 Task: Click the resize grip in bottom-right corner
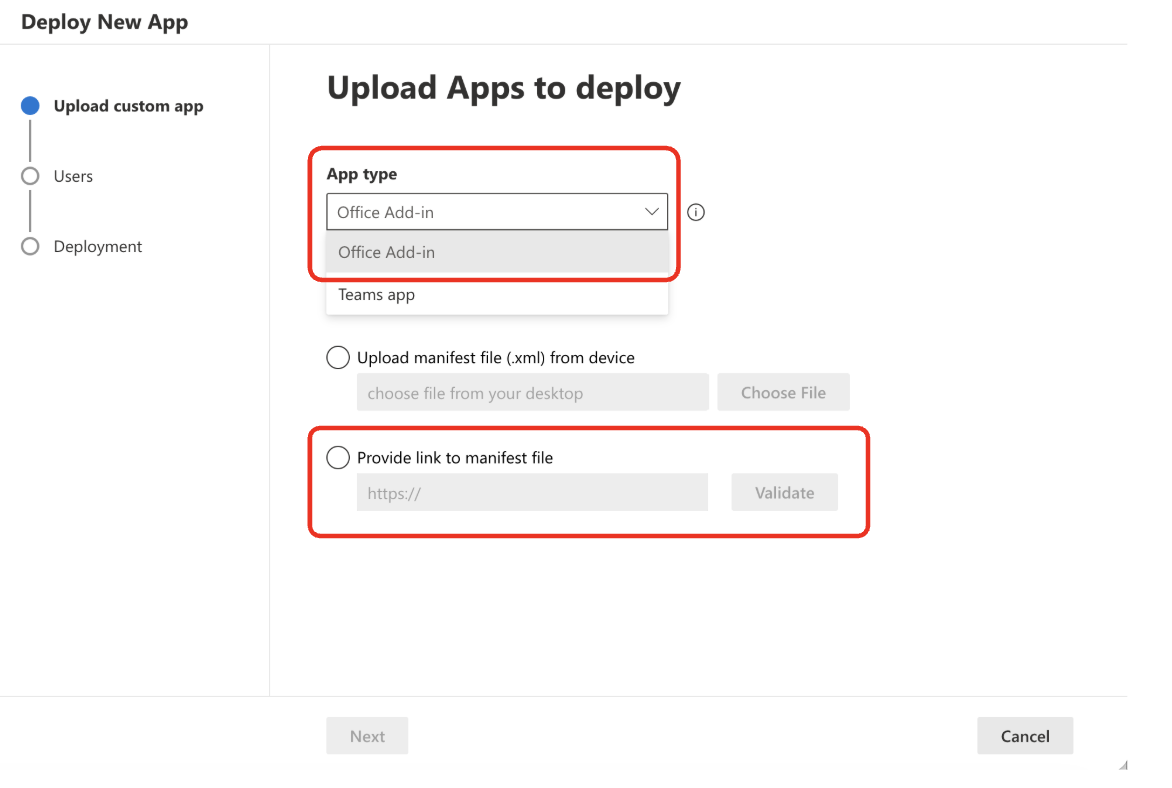pos(1122,765)
